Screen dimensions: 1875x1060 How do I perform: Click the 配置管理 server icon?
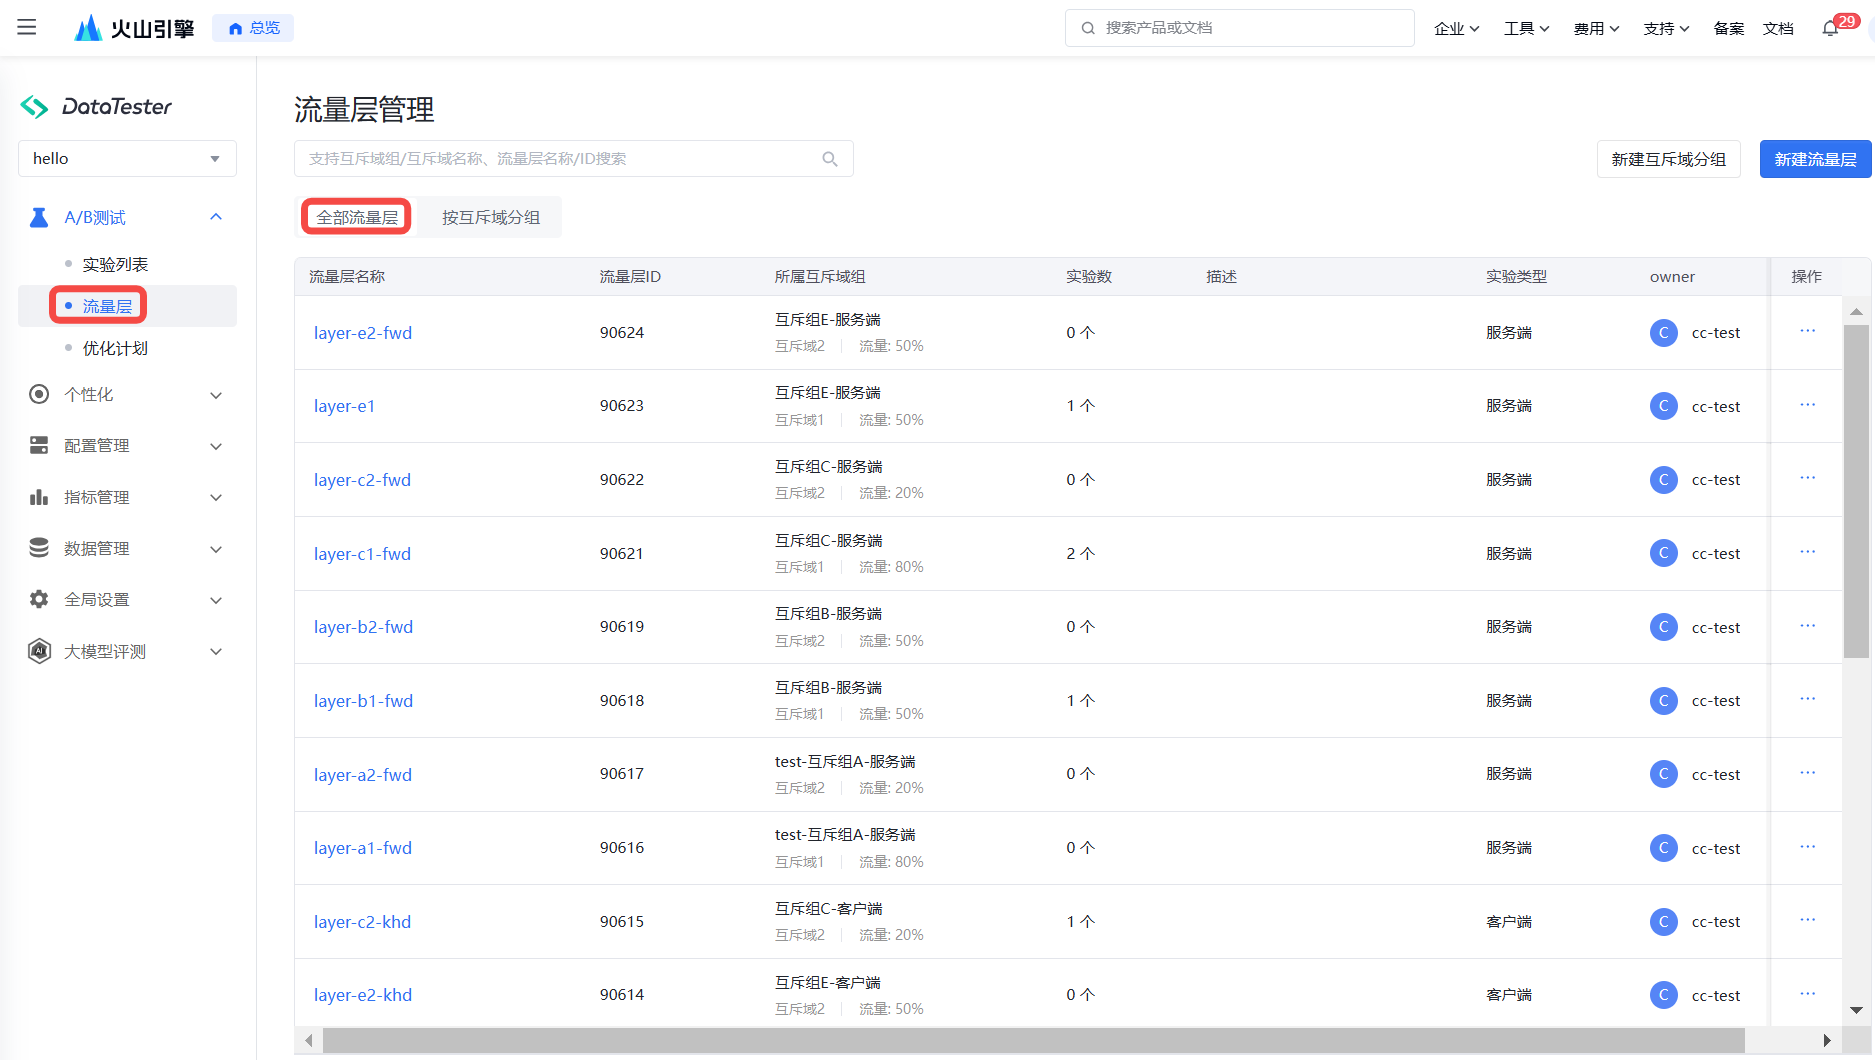tap(39, 445)
